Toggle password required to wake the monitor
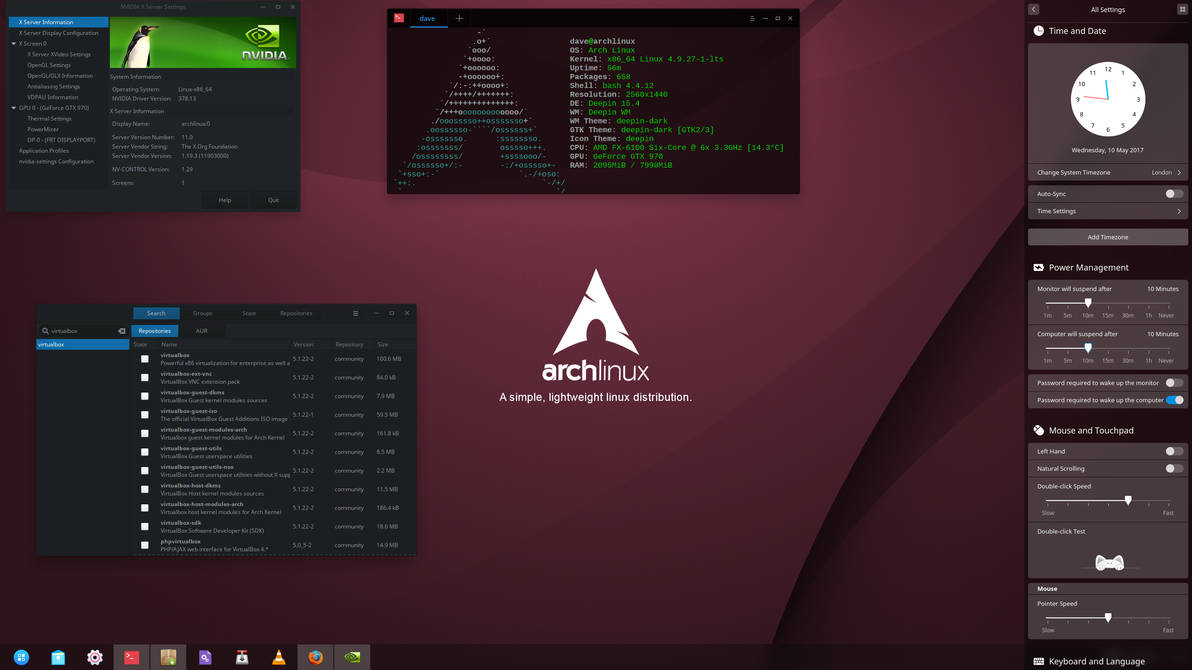 1174,383
